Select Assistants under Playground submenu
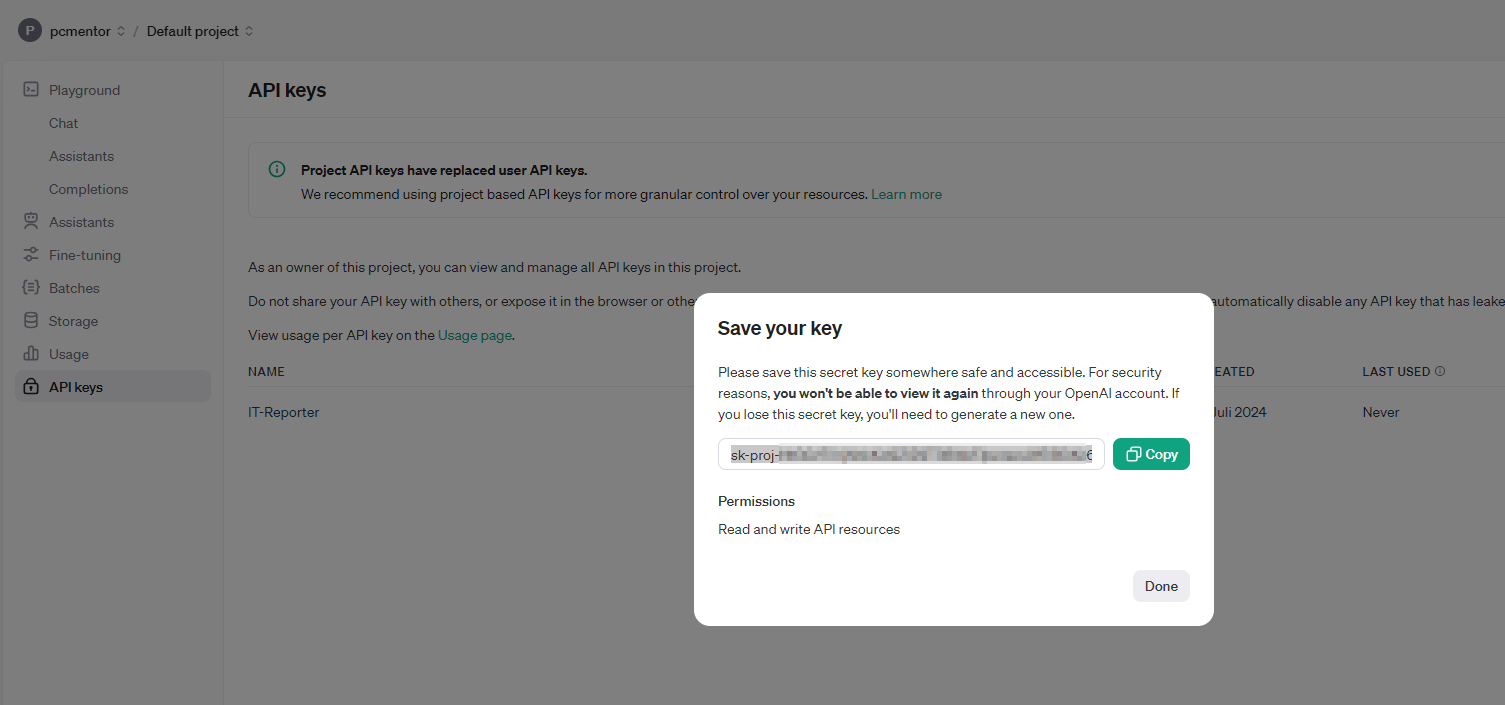1505x705 pixels. tap(81, 156)
